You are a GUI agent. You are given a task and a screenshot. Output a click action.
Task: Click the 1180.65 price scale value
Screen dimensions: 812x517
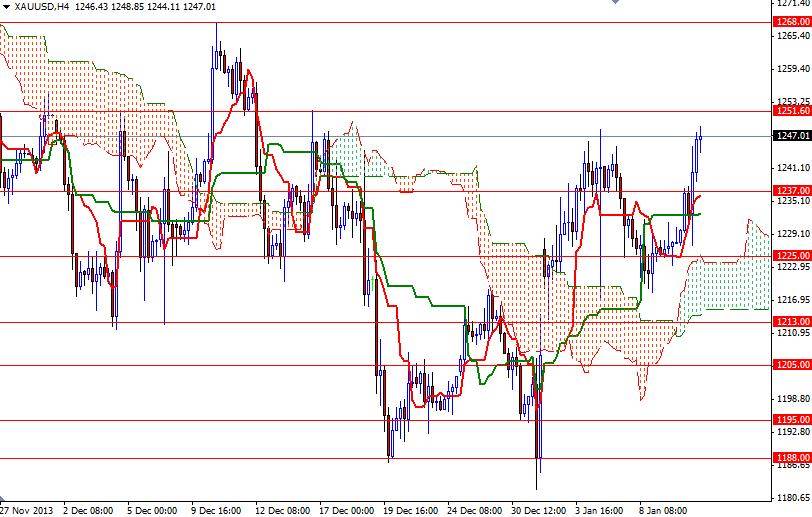[x=793, y=498]
